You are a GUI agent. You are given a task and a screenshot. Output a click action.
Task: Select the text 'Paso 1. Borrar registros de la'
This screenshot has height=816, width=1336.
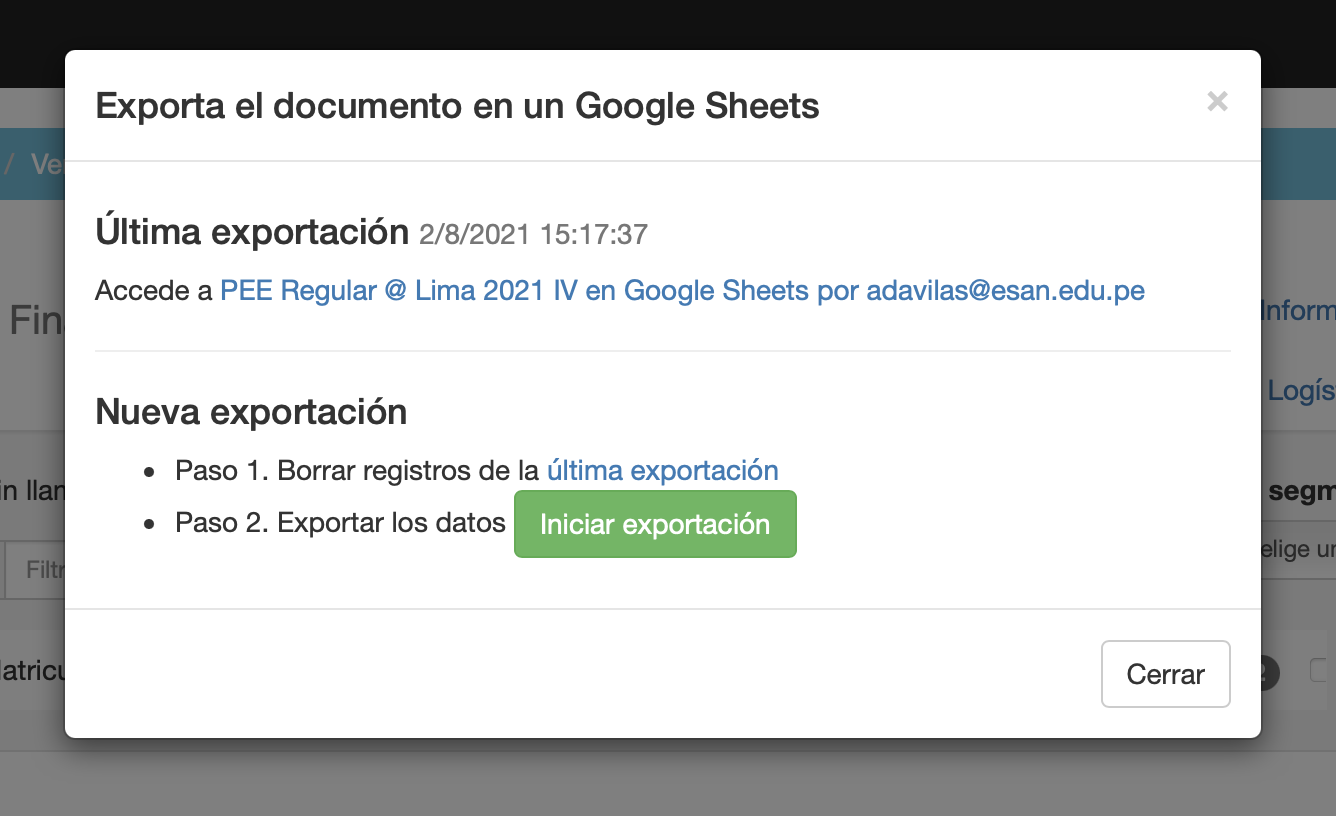pyautogui.click(x=357, y=470)
